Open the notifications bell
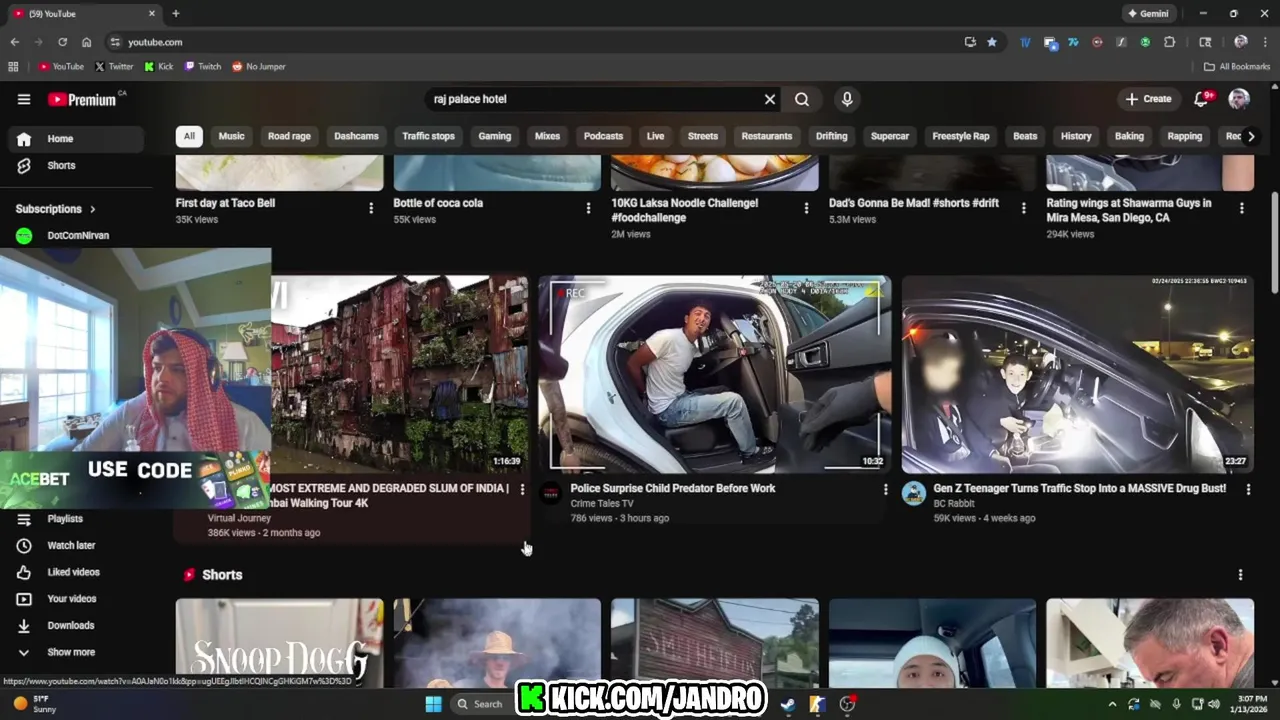This screenshot has height=720, width=1280. [x=1203, y=99]
